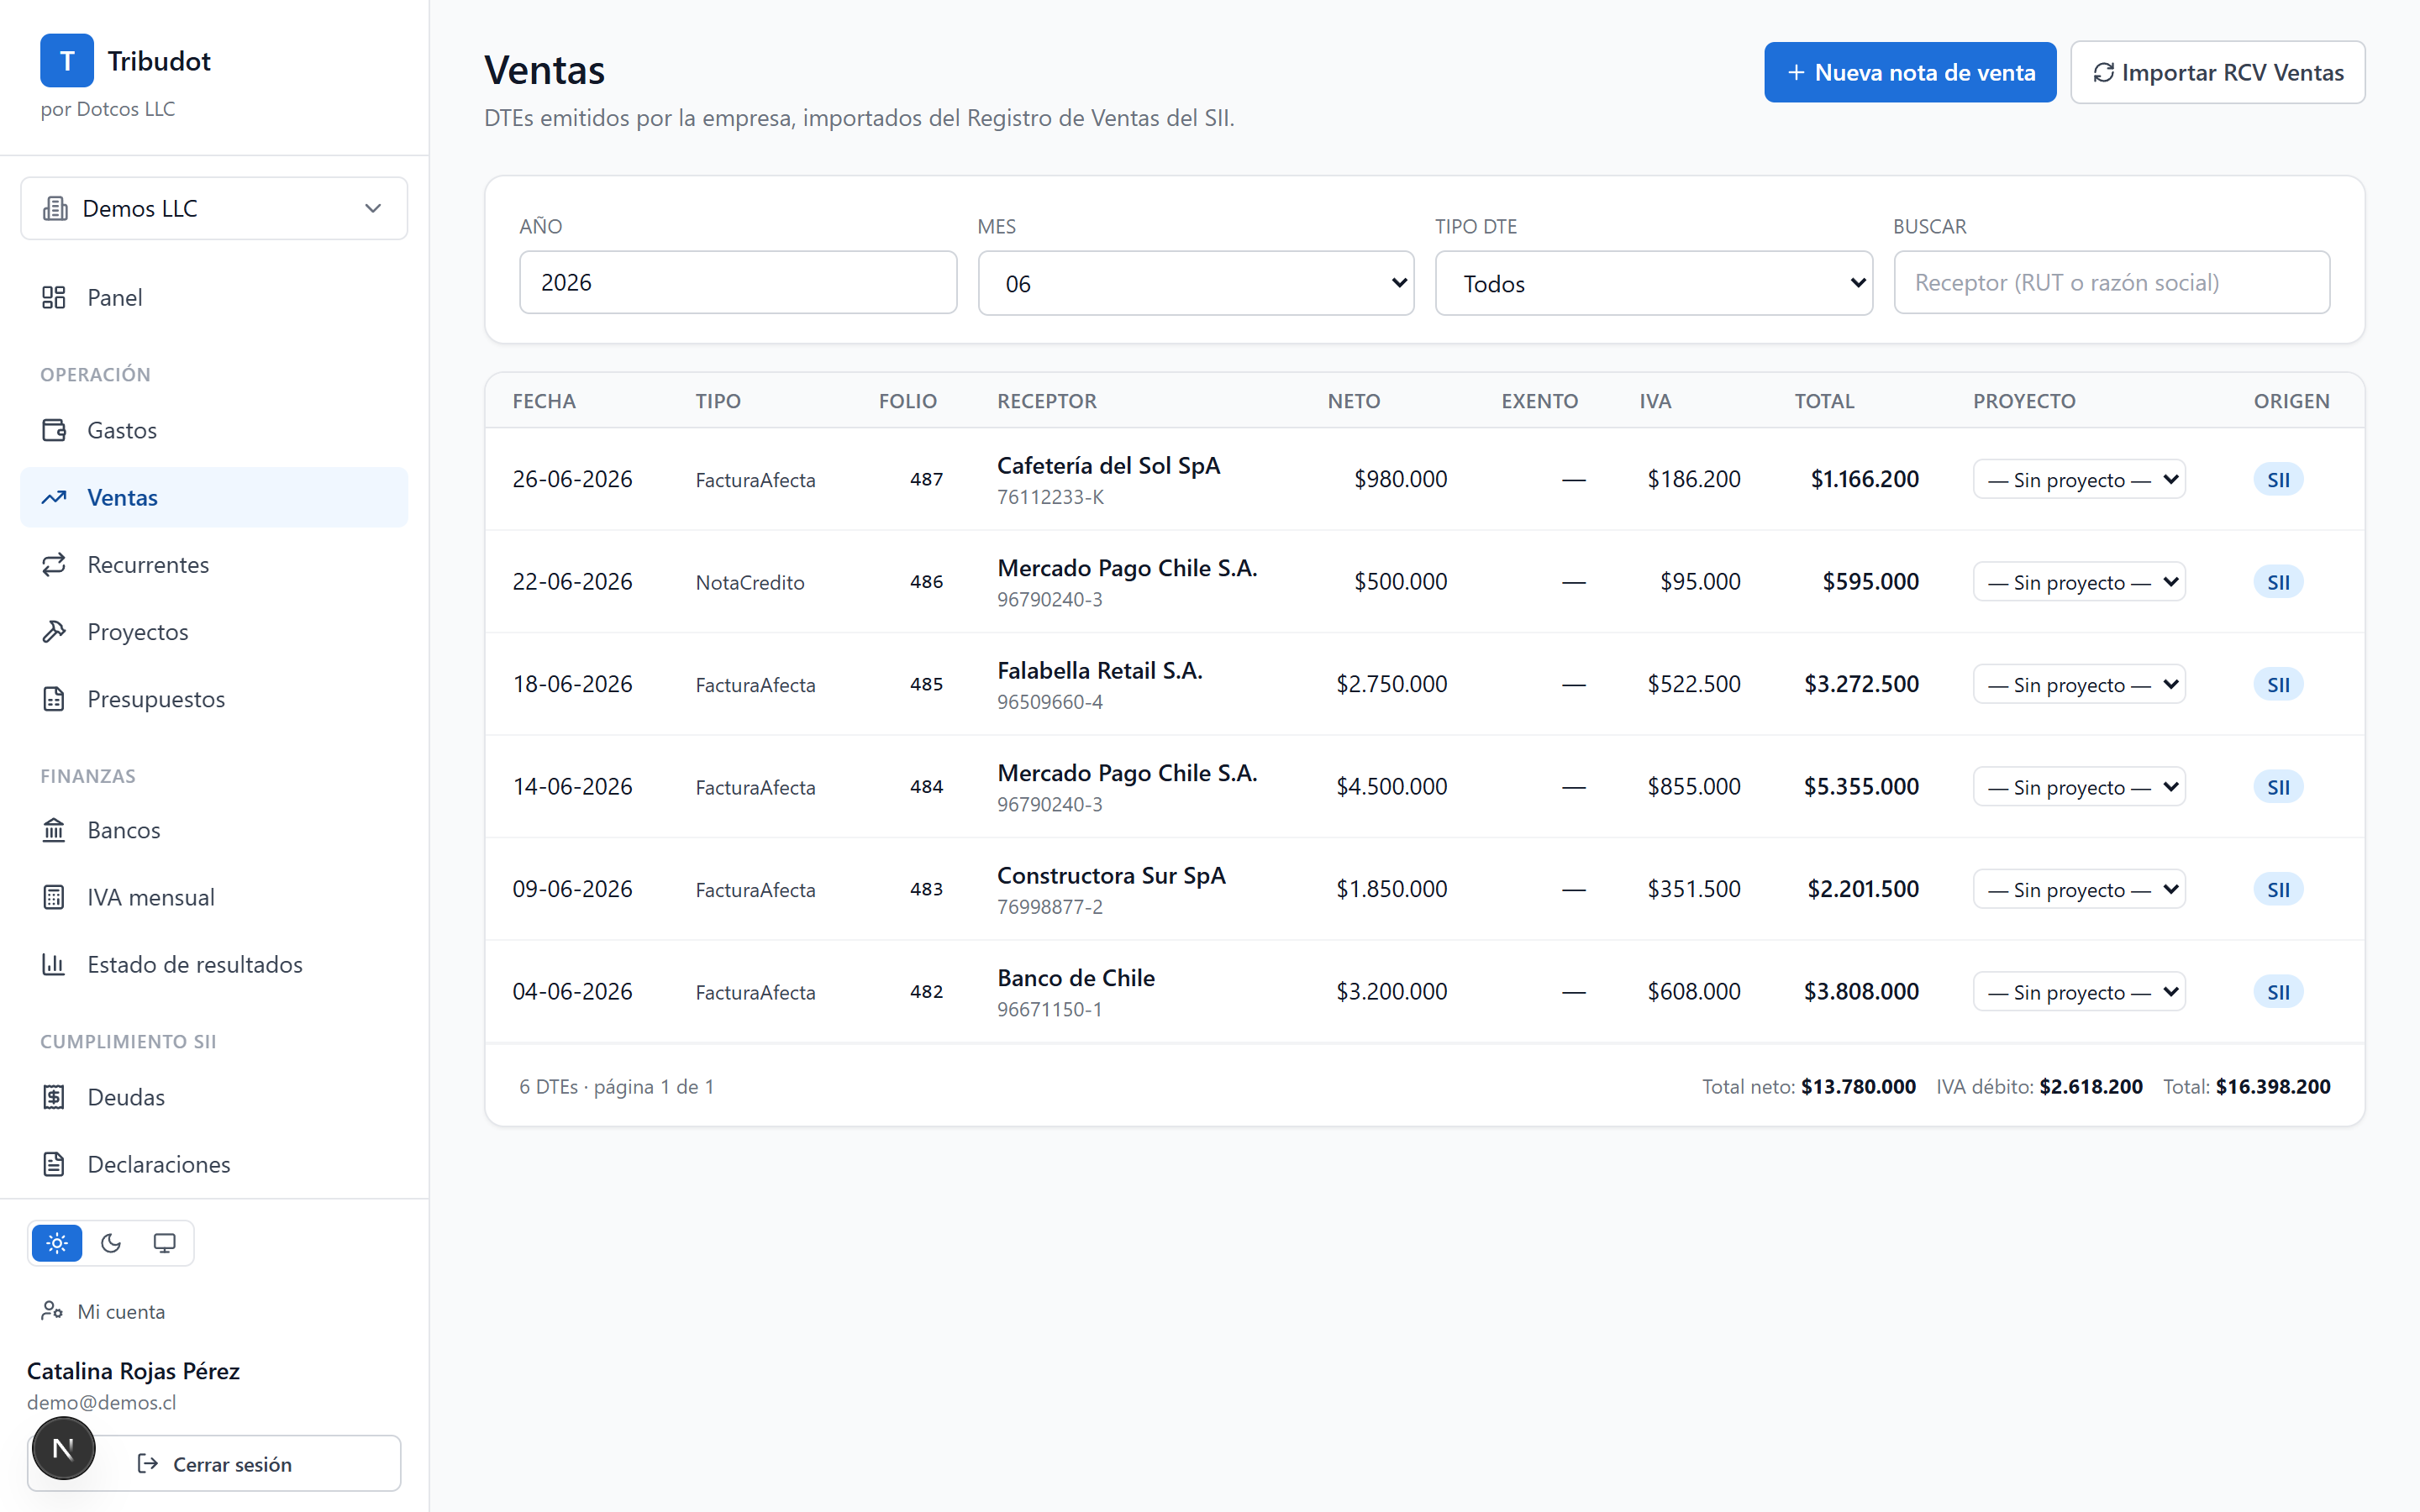Screen dimensions: 2420x1512
Task: Open project dropdown for Falabella Retail S.A.
Action: click(x=2079, y=684)
